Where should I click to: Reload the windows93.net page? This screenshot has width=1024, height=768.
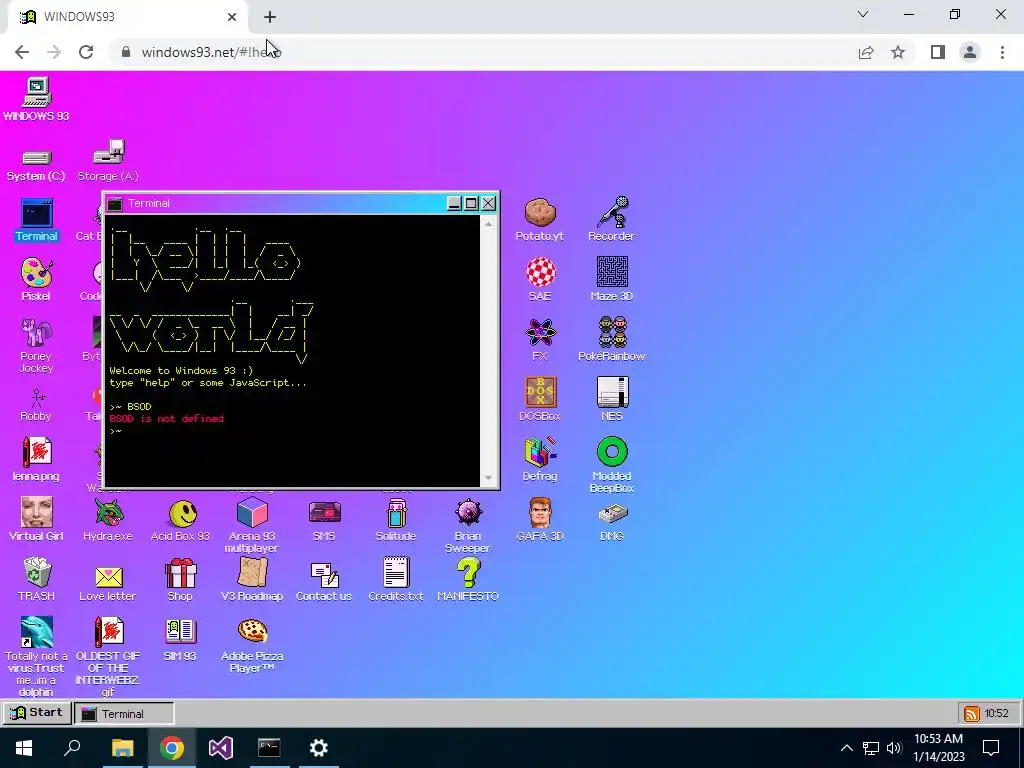pyautogui.click(x=86, y=52)
